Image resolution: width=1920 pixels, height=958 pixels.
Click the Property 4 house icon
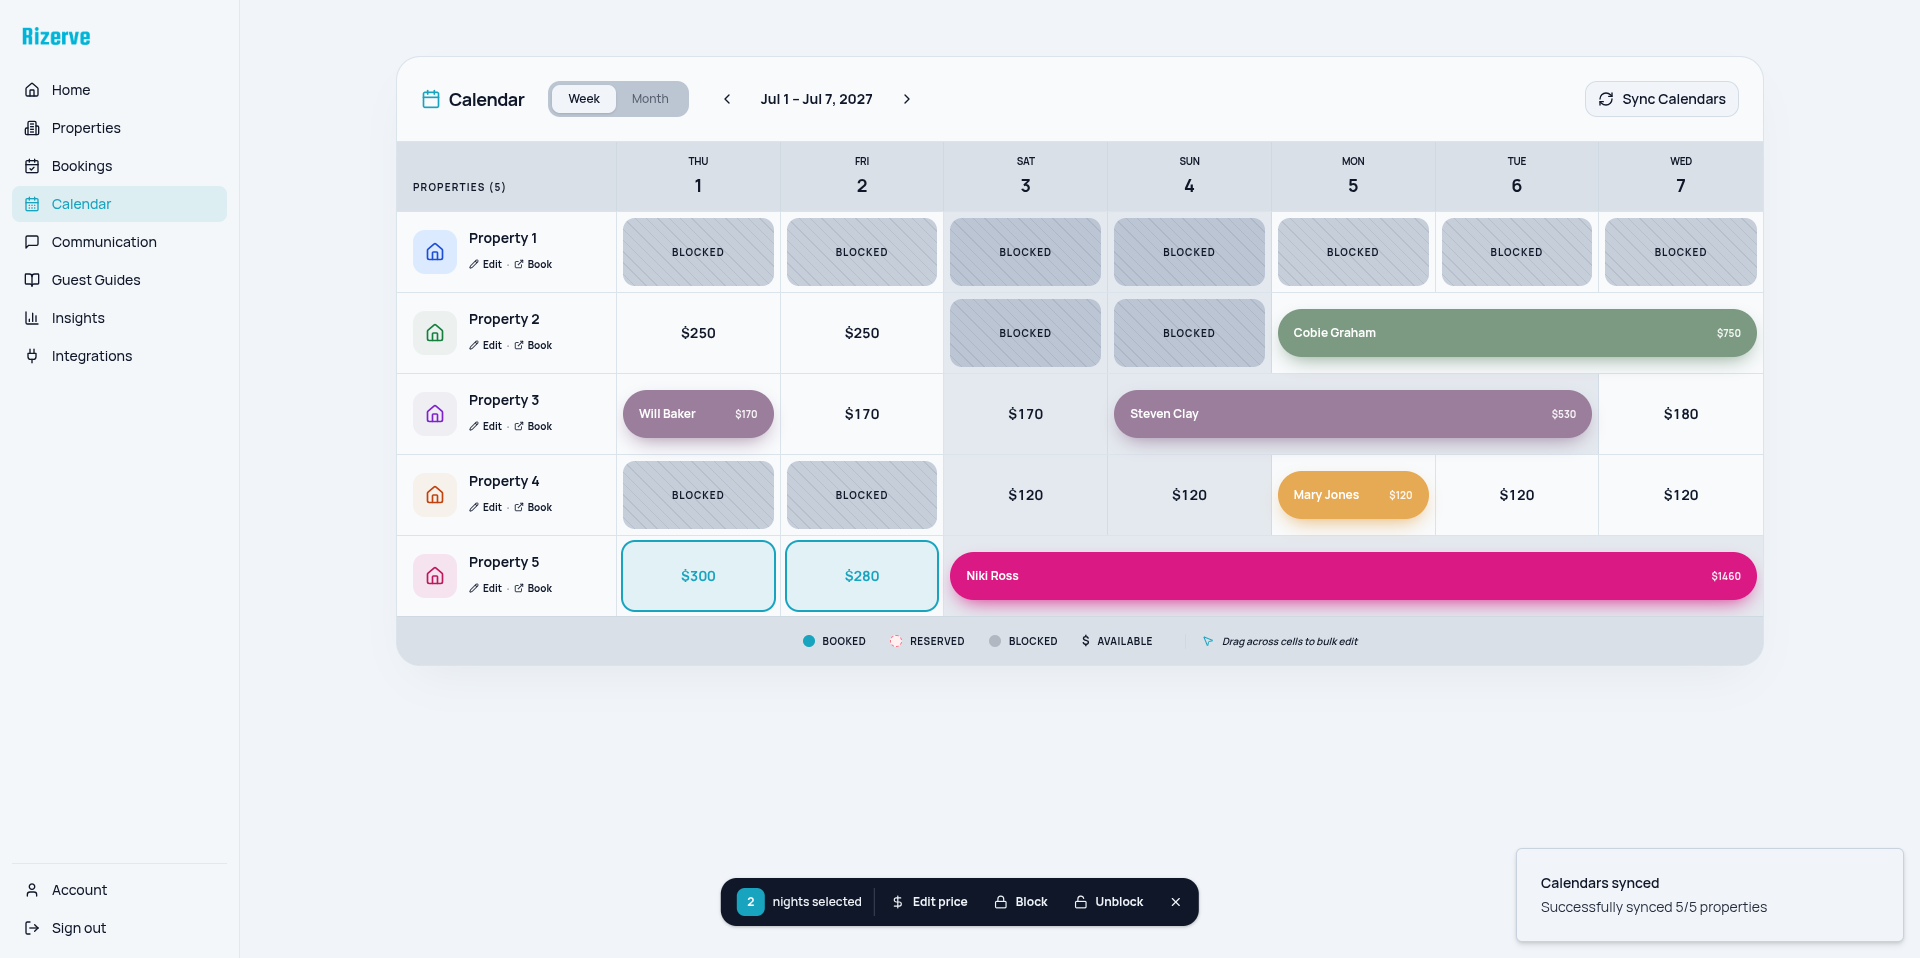(x=435, y=495)
